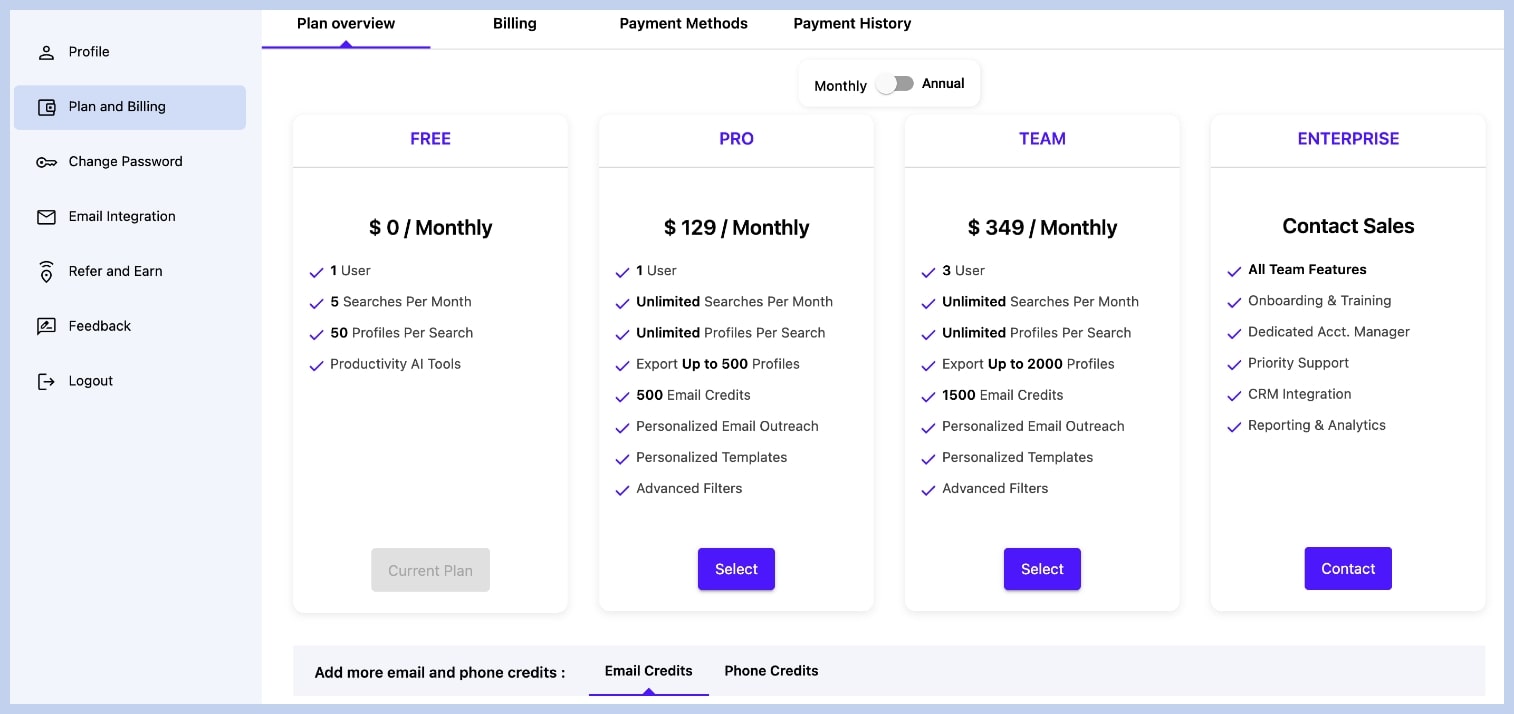
Task: Toggle the Monthly/Annual billing switch
Action: pos(894,84)
